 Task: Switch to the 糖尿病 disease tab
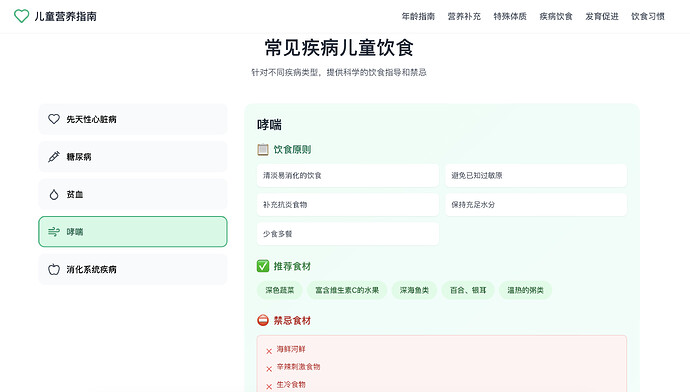[x=133, y=157]
